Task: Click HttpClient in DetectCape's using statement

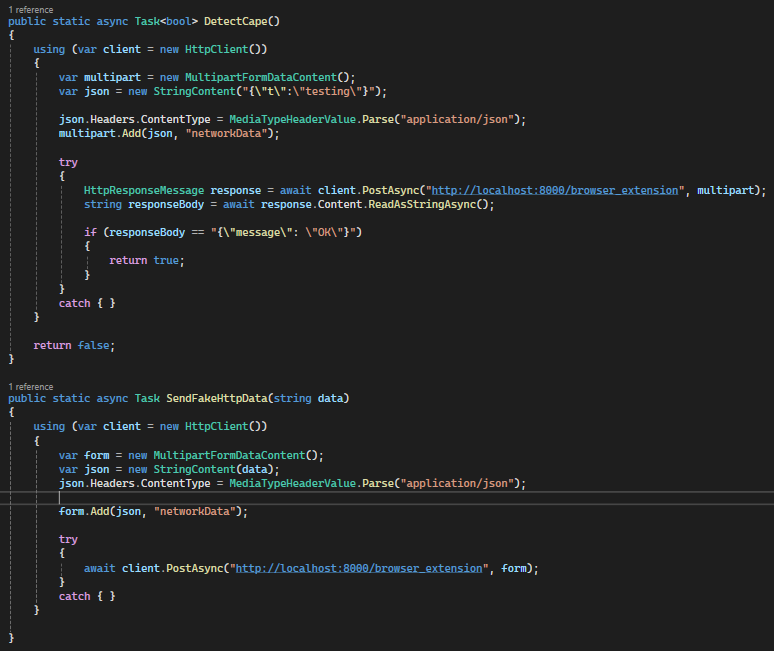Action: pos(217,50)
